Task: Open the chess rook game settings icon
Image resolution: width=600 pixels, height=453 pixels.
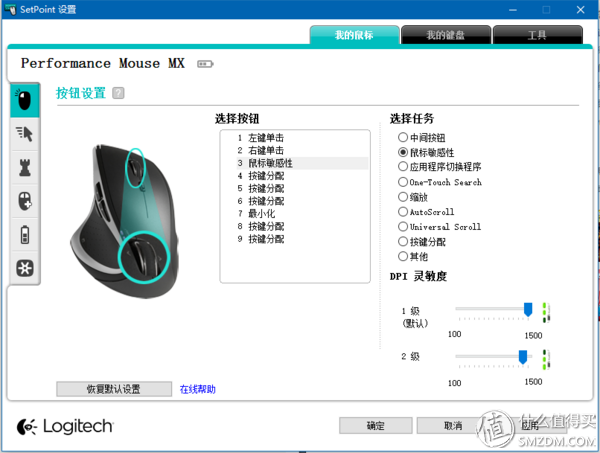Action: pos(24,168)
